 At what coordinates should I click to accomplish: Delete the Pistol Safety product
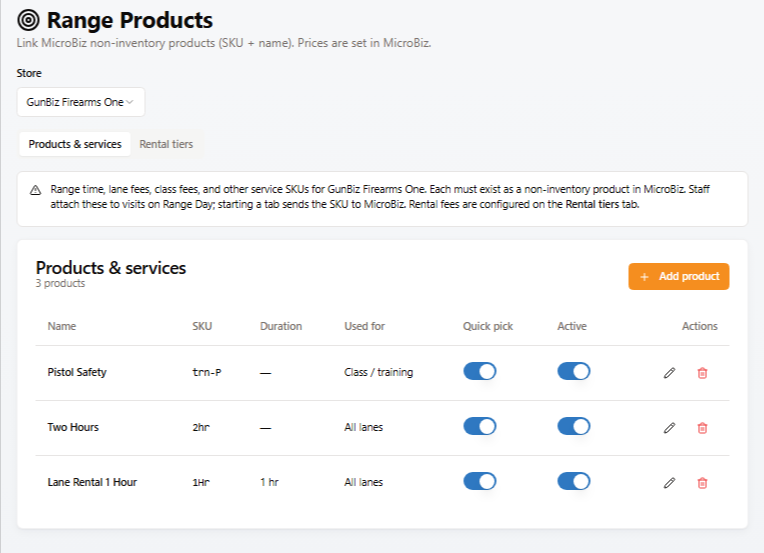coord(702,373)
